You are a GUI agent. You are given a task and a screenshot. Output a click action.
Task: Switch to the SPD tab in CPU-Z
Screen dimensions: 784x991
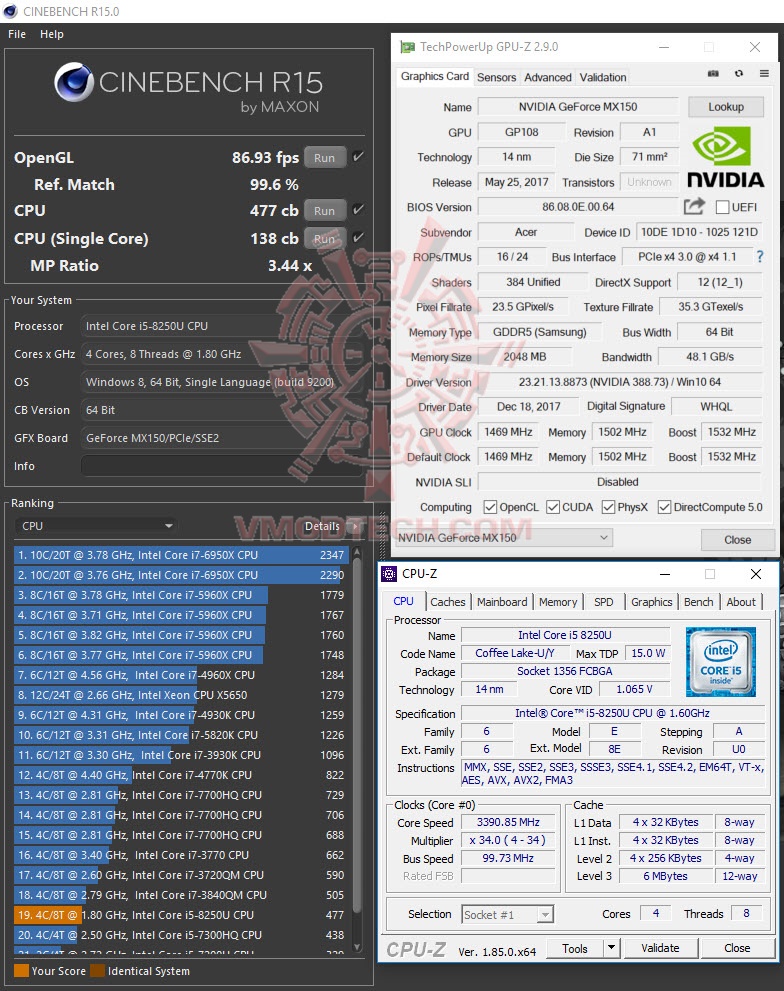click(604, 602)
